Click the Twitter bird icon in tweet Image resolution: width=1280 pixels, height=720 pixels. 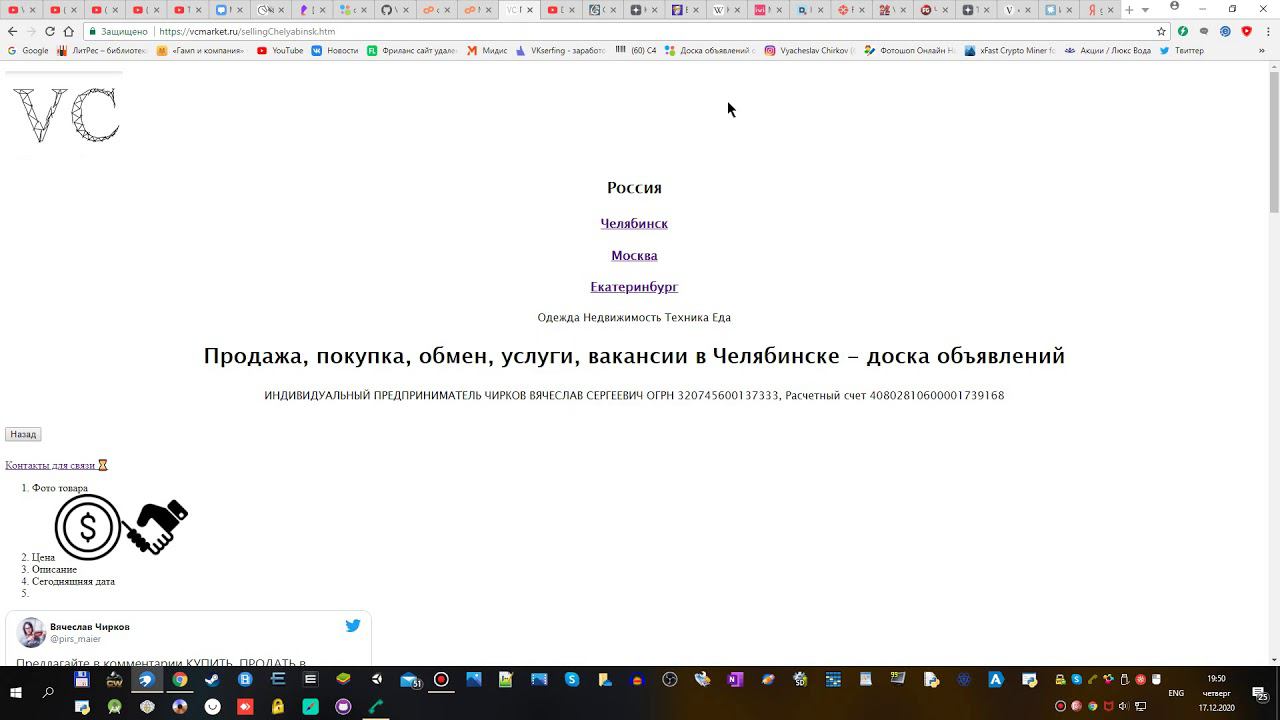(353, 626)
